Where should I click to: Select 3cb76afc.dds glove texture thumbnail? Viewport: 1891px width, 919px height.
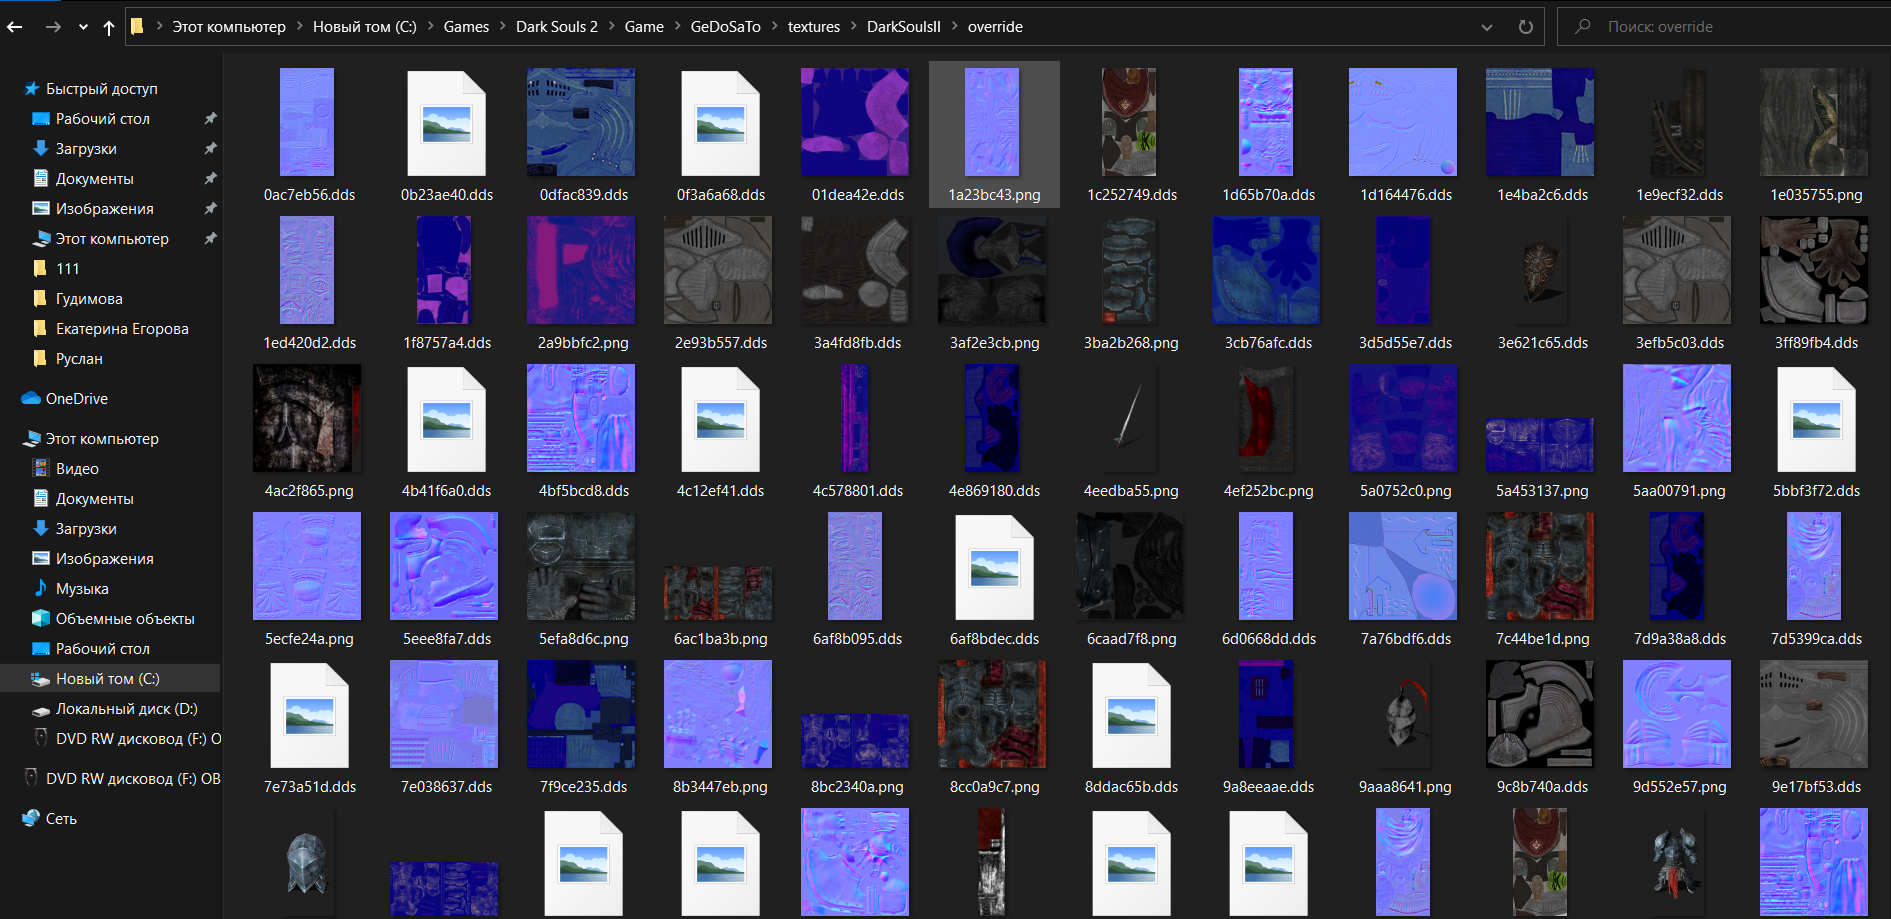1266,270
